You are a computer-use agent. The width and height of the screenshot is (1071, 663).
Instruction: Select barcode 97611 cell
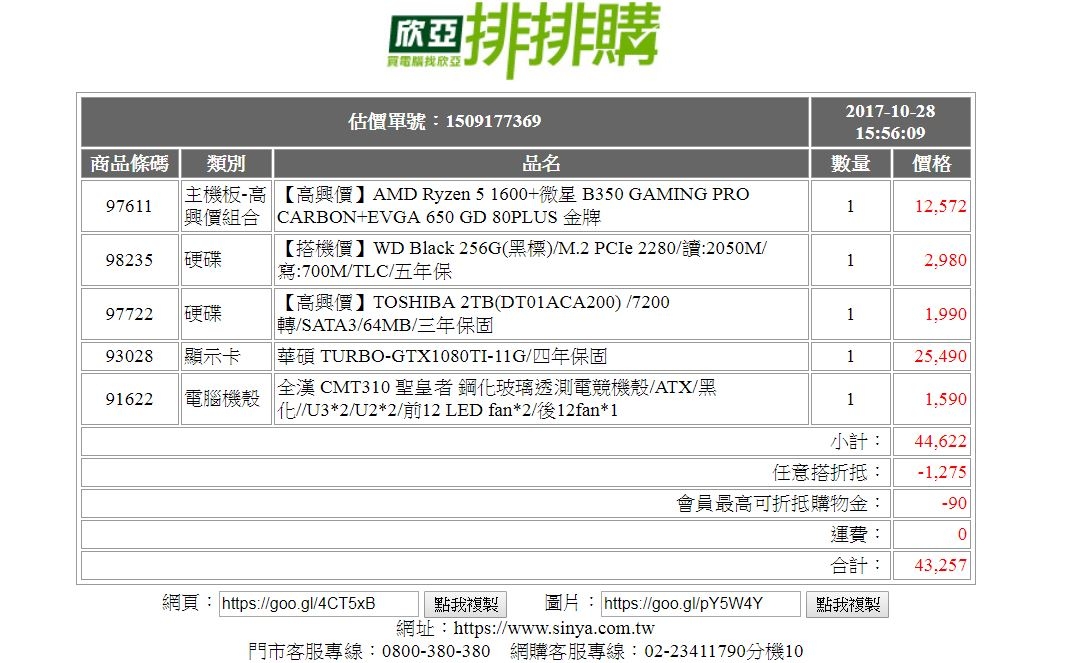[x=130, y=206]
